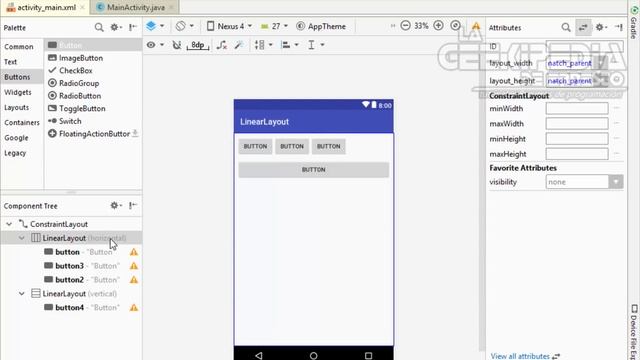Screen dimensions: 640x360
Task: Click the warning icon beside button4
Action: (x=134, y=308)
